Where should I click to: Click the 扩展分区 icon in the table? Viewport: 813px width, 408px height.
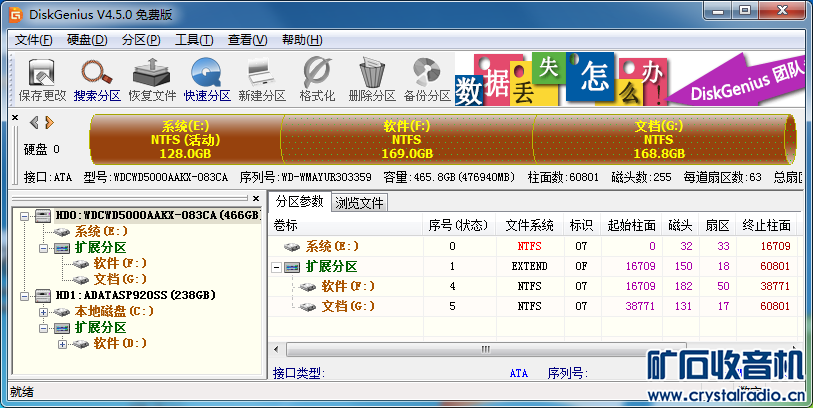tap(292, 267)
